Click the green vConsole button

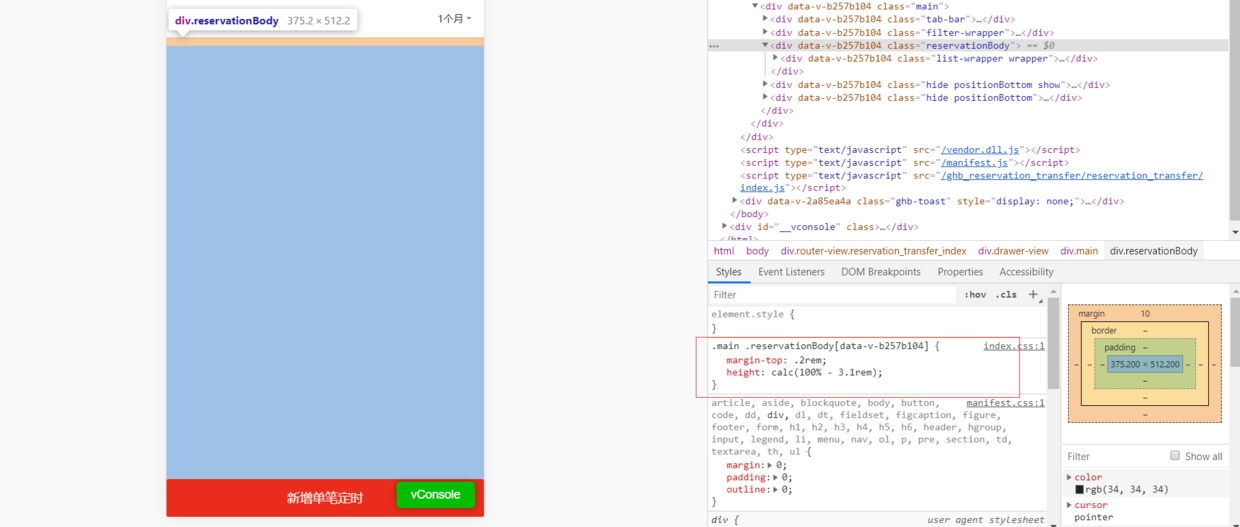point(435,495)
